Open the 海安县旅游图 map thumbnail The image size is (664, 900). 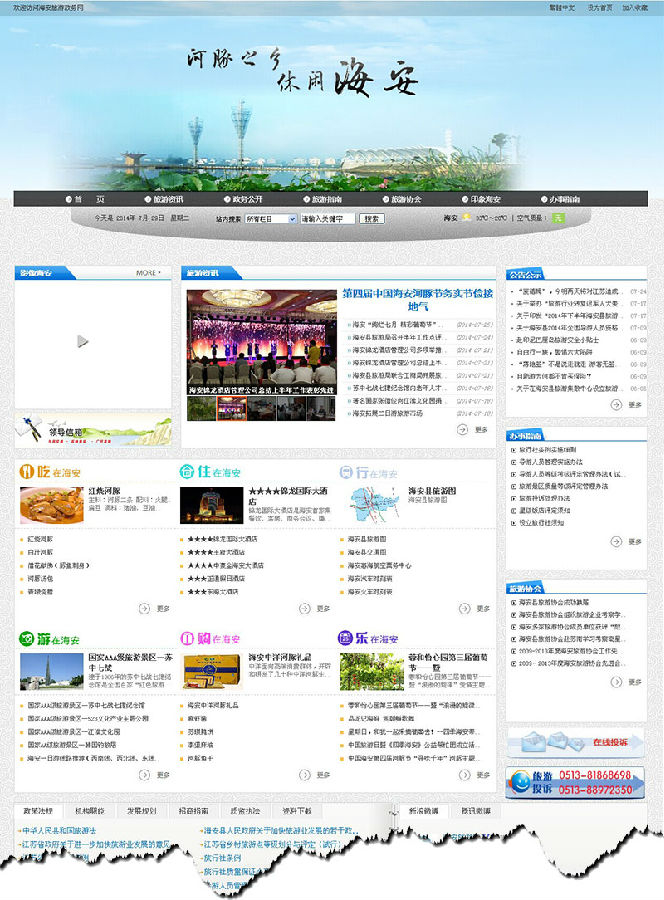[371, 505]
